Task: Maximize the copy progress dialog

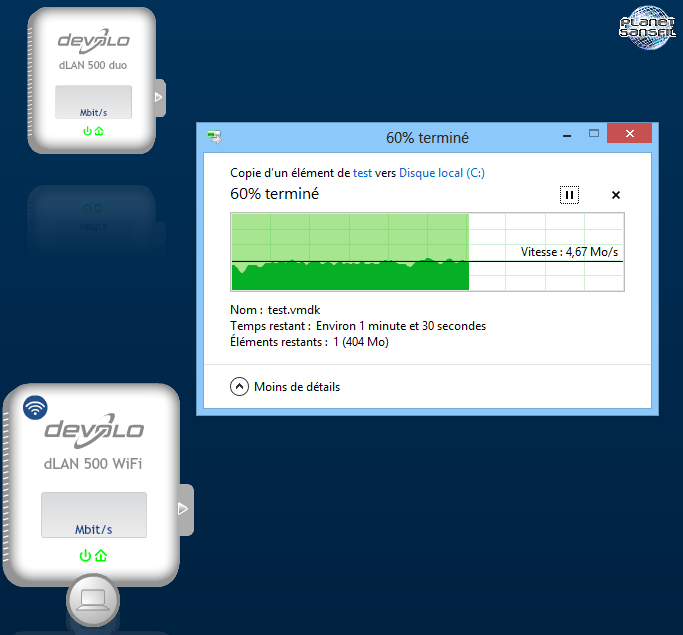Action: click(594, 133)
